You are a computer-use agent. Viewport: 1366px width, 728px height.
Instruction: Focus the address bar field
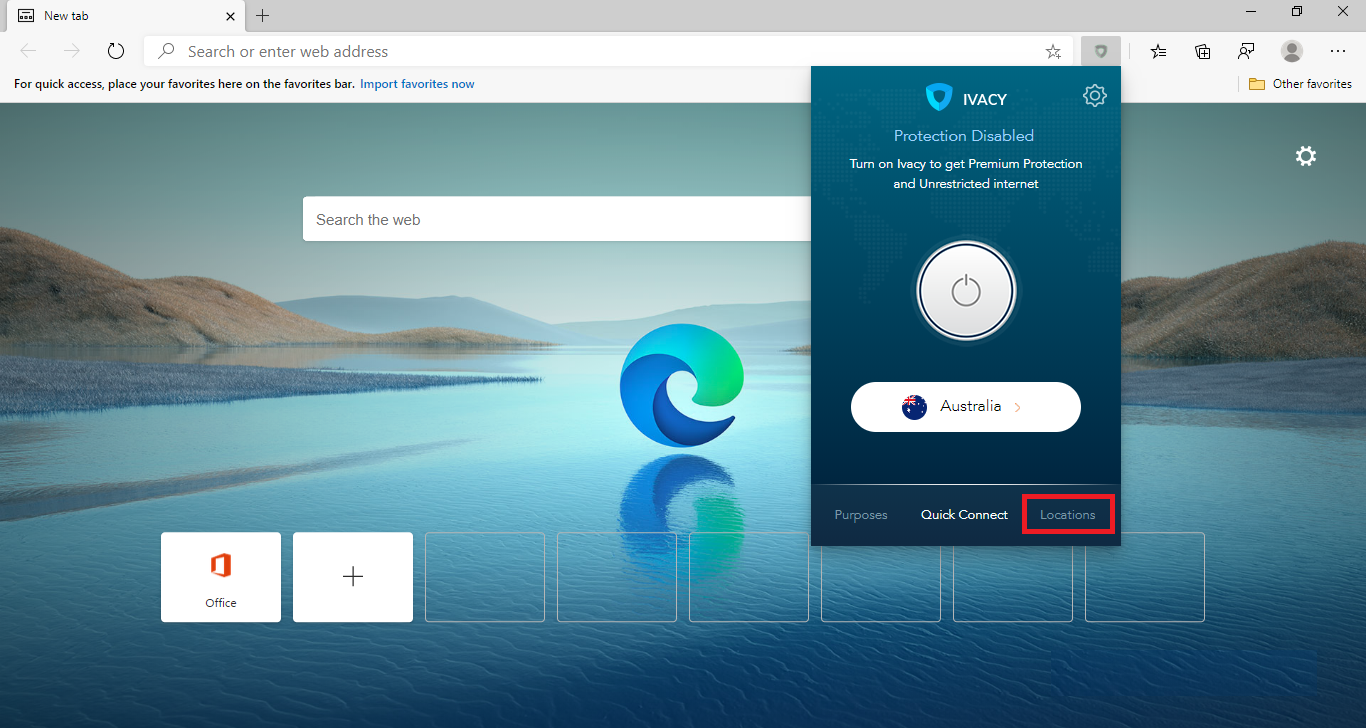tap(608, 51)
